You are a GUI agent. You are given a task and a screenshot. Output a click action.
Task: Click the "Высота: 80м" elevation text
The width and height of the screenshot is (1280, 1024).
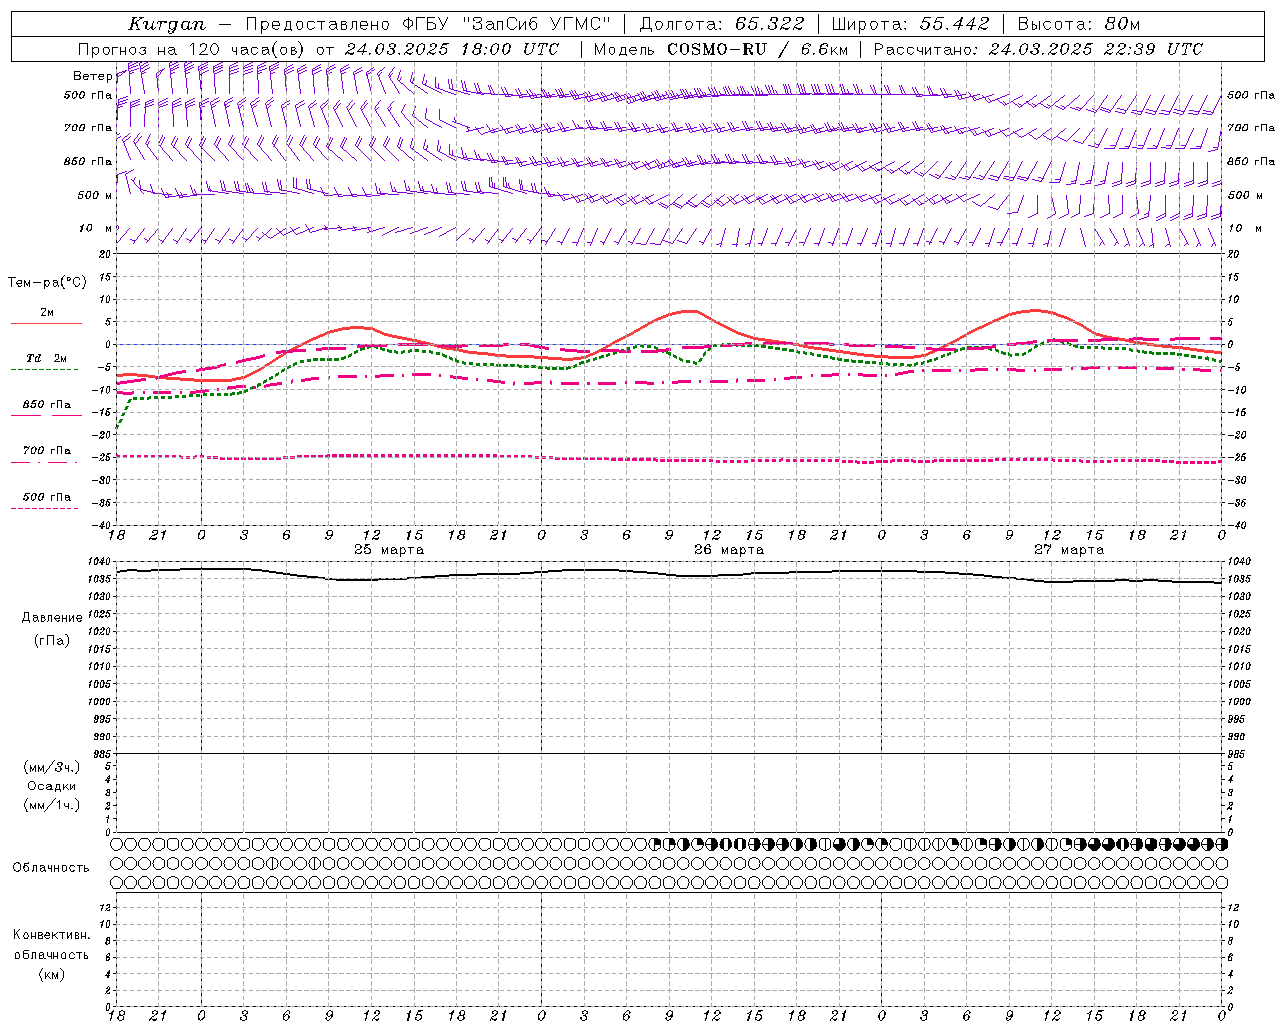pos(1078,24)
